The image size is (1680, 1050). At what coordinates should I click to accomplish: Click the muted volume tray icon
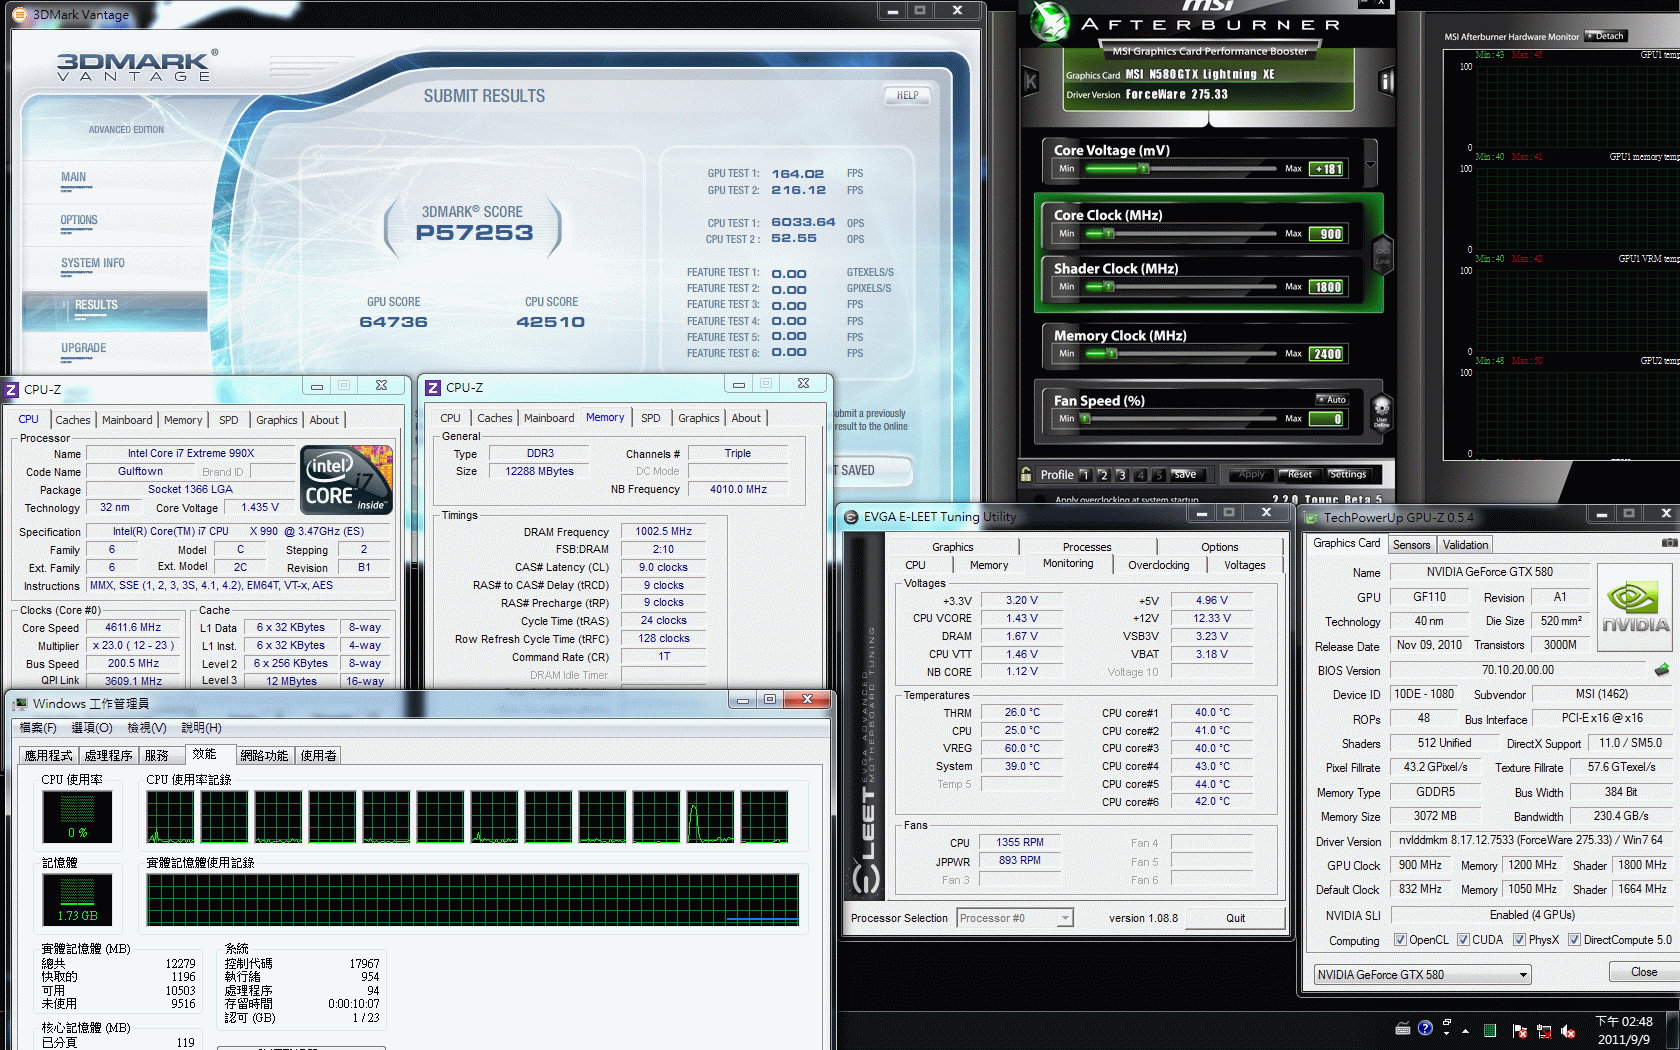1568,1031
